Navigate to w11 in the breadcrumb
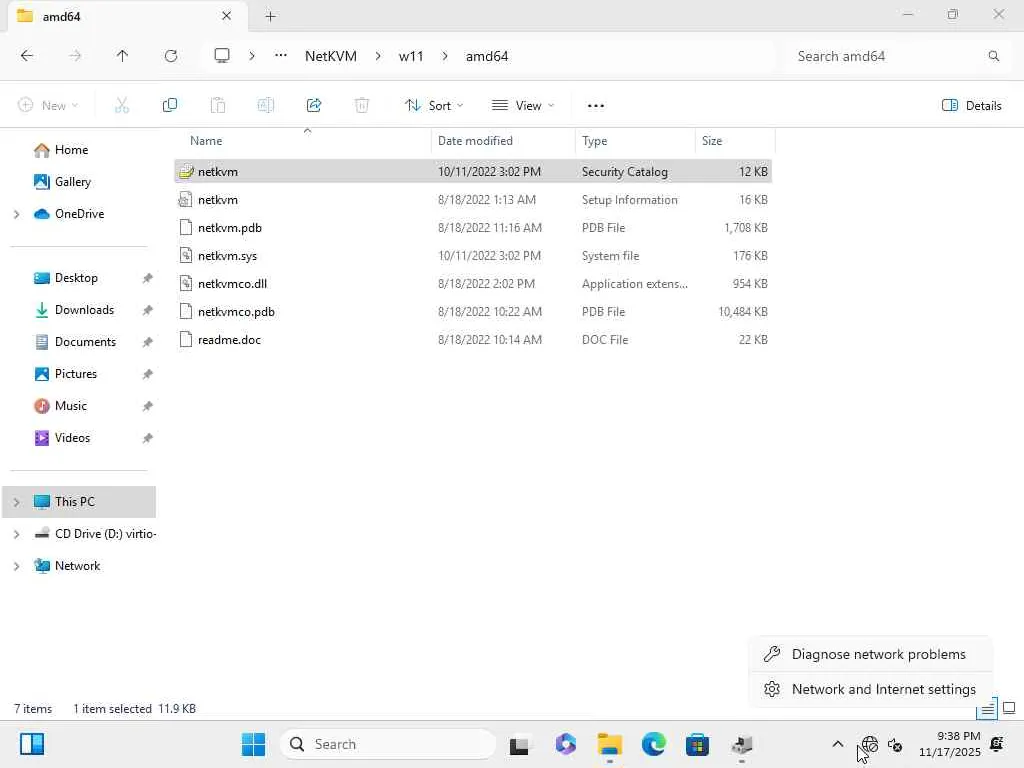Image resolution: width=1024 pixels, height=768 pixels. pos(411,56)
